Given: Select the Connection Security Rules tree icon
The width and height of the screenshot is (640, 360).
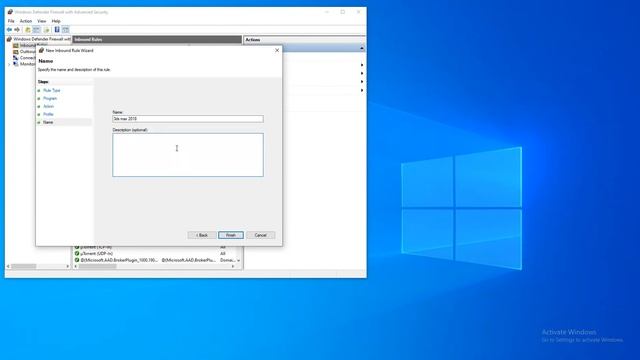Looking at the screenshot, I should point(16,58).
